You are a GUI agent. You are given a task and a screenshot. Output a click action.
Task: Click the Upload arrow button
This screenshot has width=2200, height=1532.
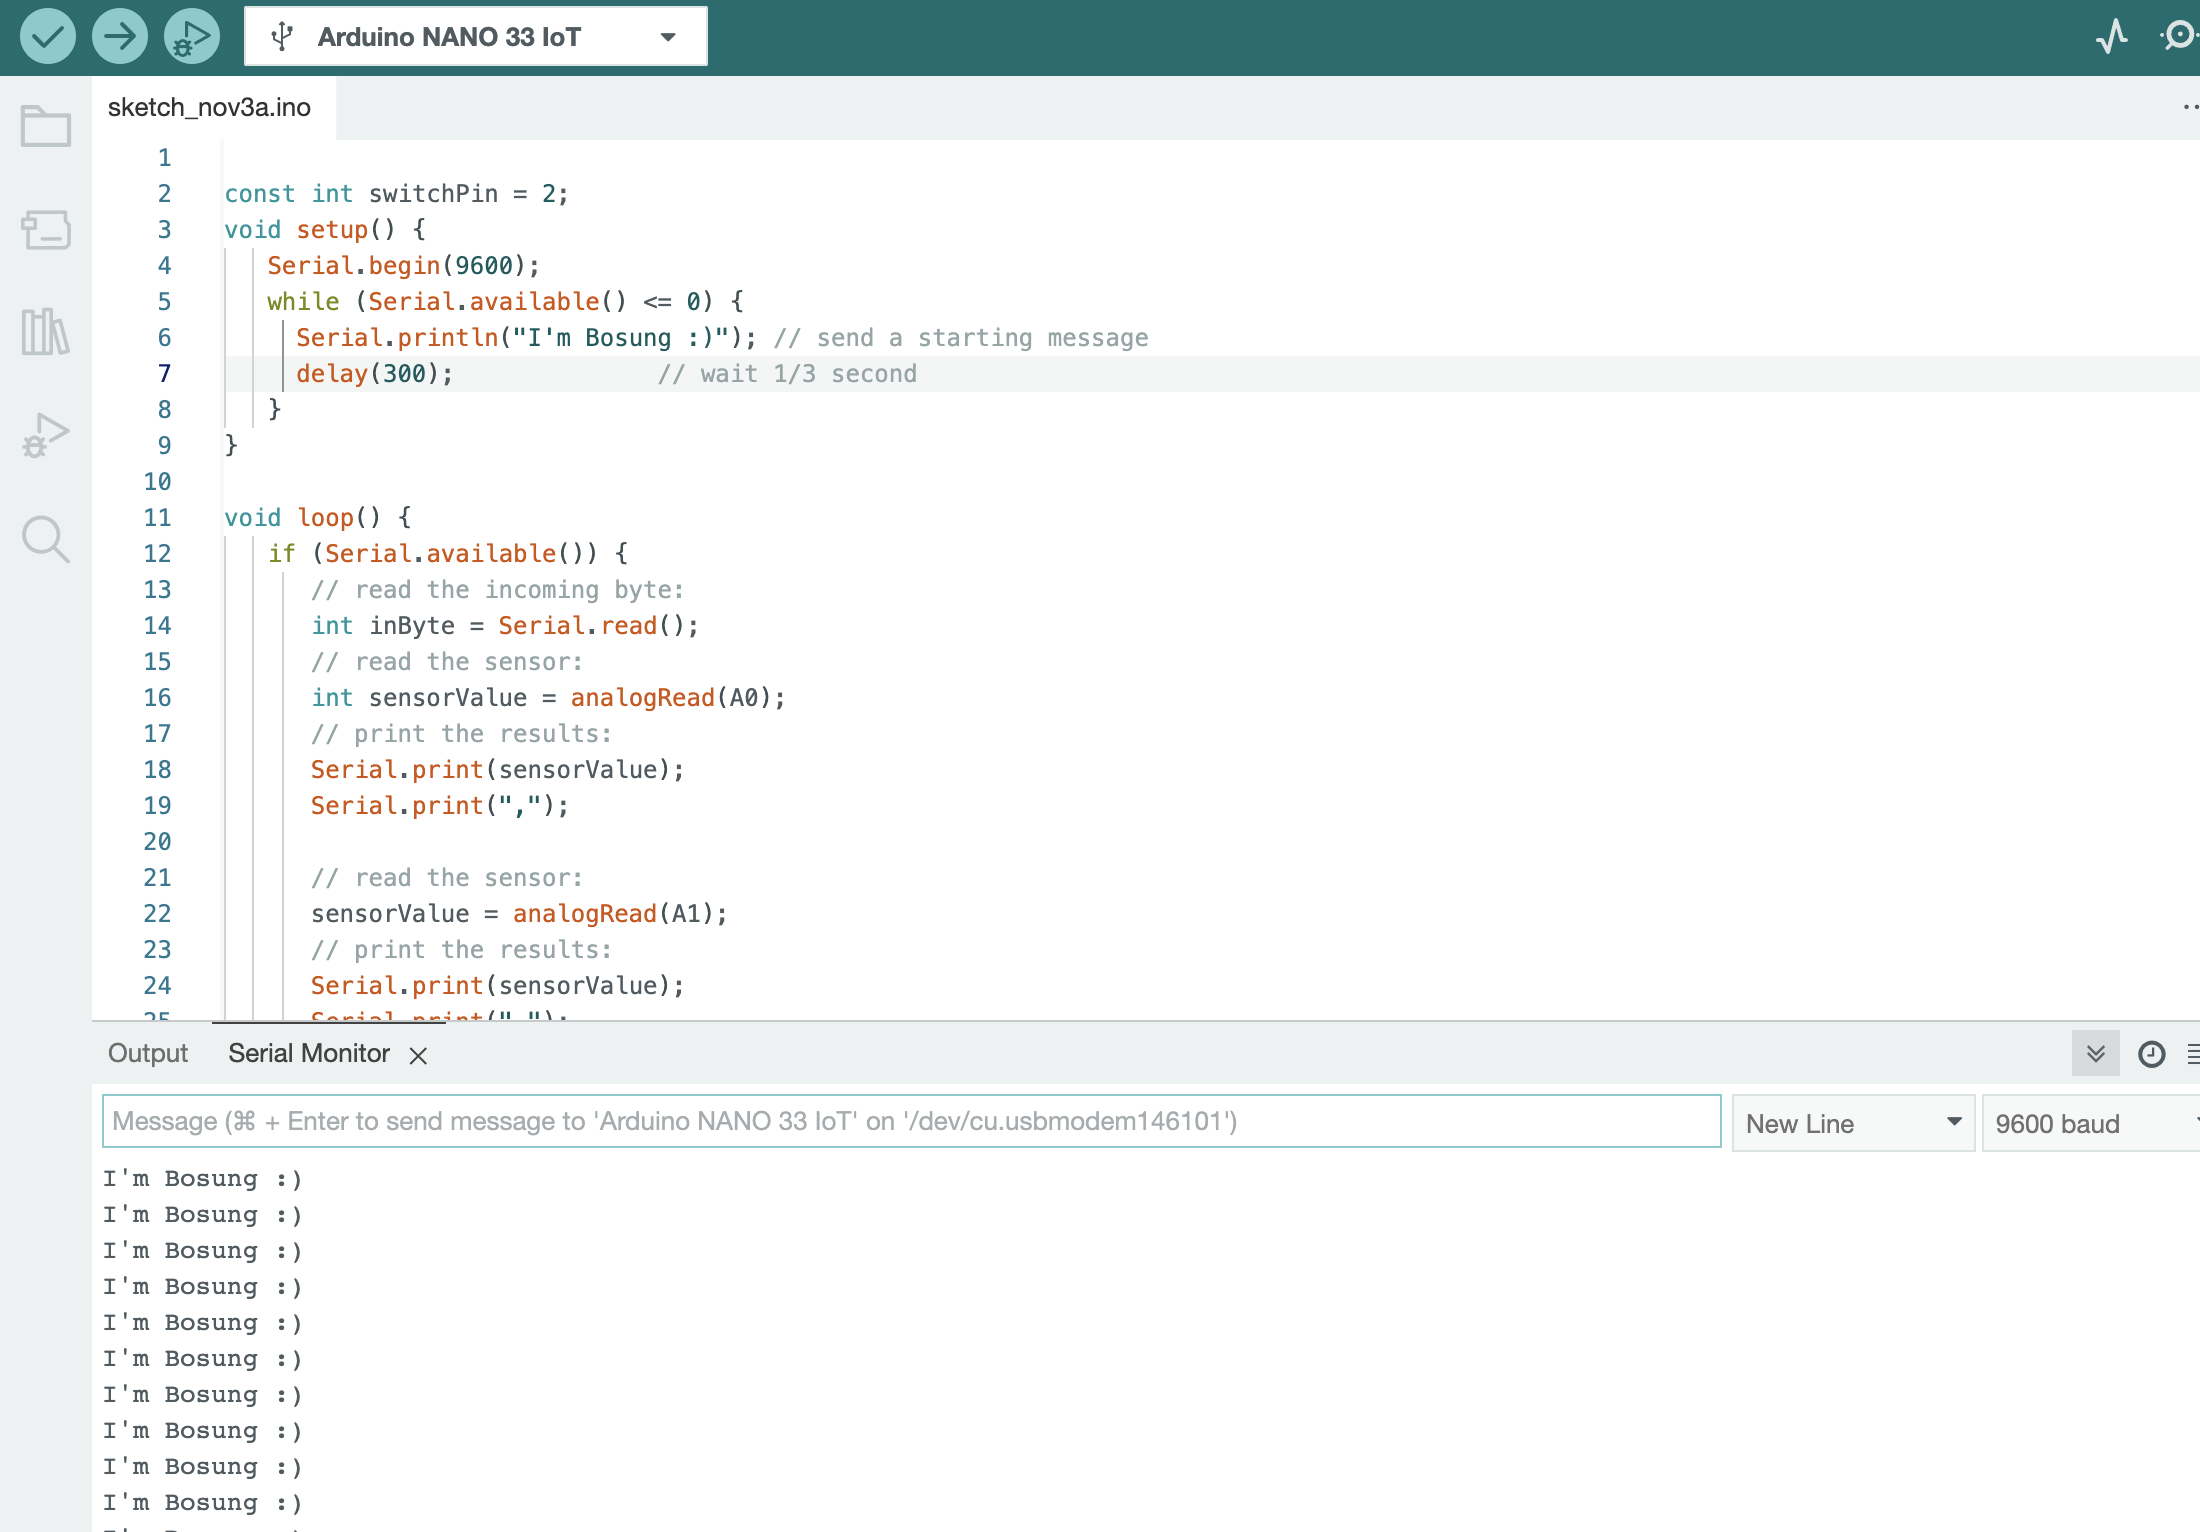tap(119, 37)
